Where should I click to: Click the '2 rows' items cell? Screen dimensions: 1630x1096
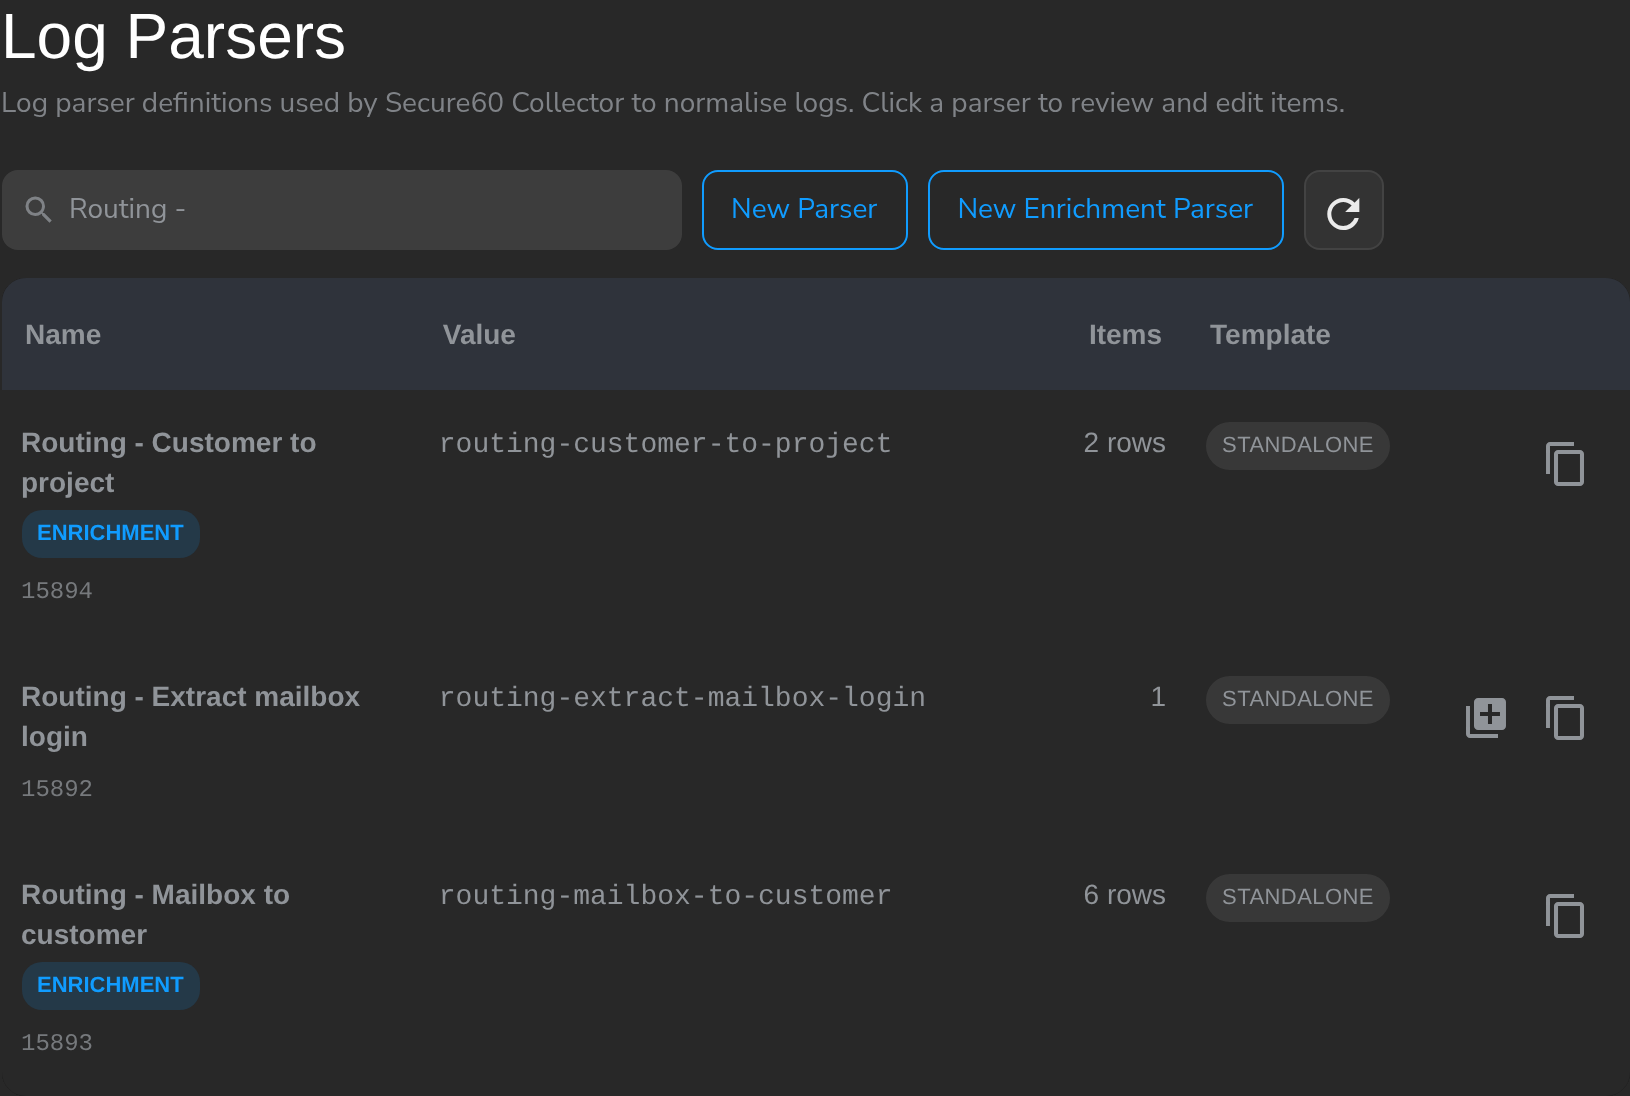pyautogui.click(x=1124, y=443)
